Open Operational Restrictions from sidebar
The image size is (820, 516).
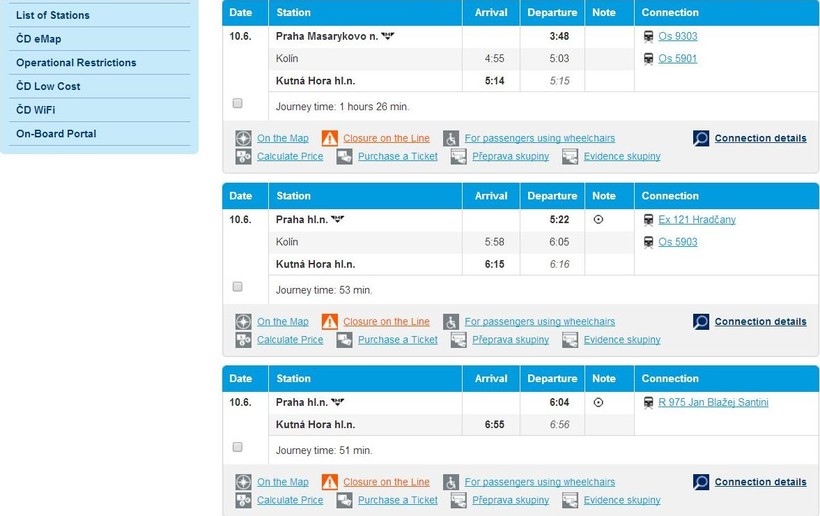(x=76, y=62)
